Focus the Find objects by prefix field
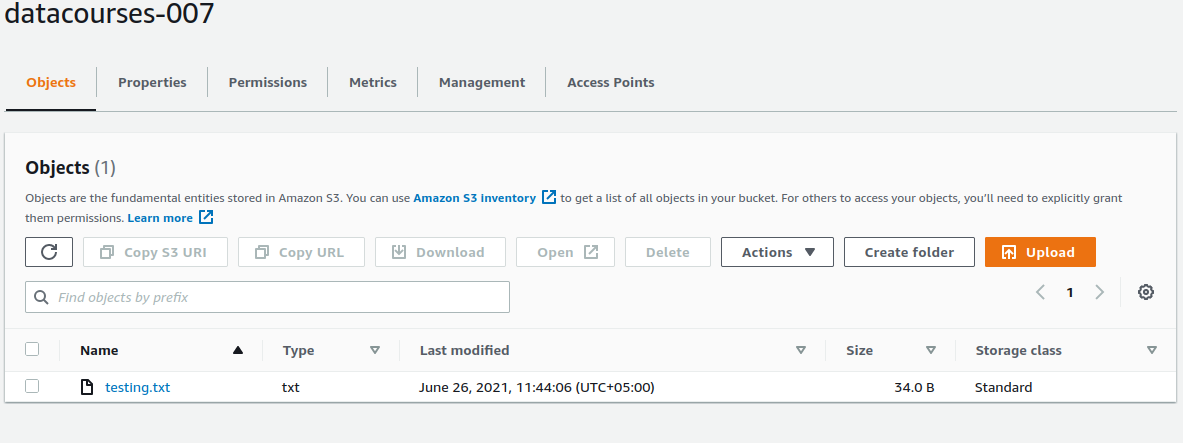 [267, 297]
